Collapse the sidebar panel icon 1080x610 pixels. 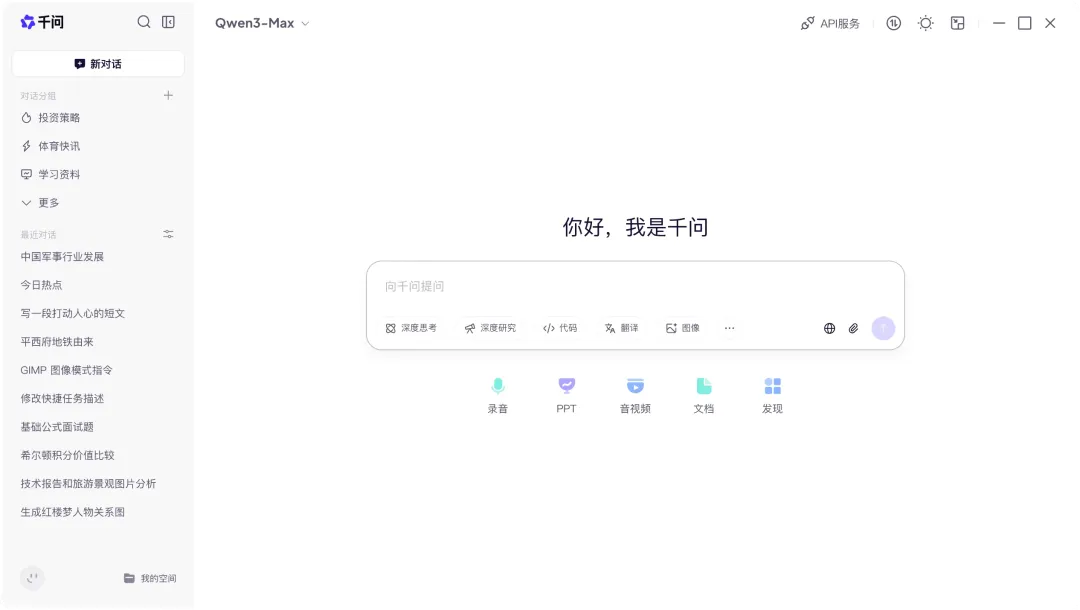pyautogui.click(x=168, y=22)
